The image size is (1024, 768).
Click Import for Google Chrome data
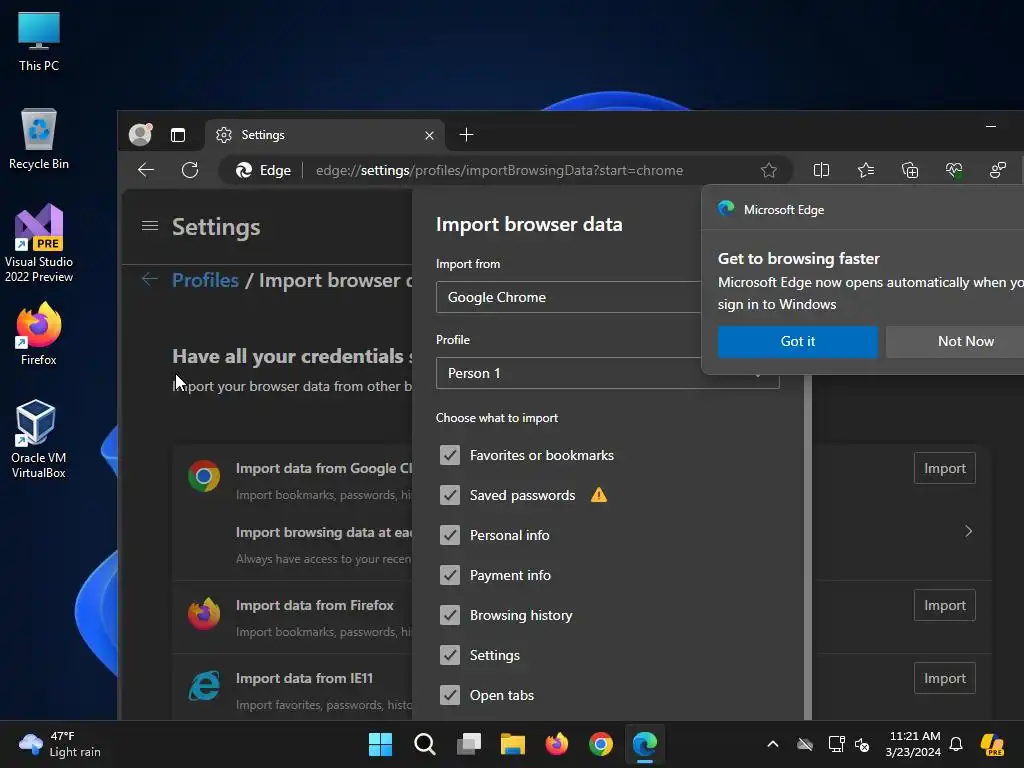coord(944,468)
